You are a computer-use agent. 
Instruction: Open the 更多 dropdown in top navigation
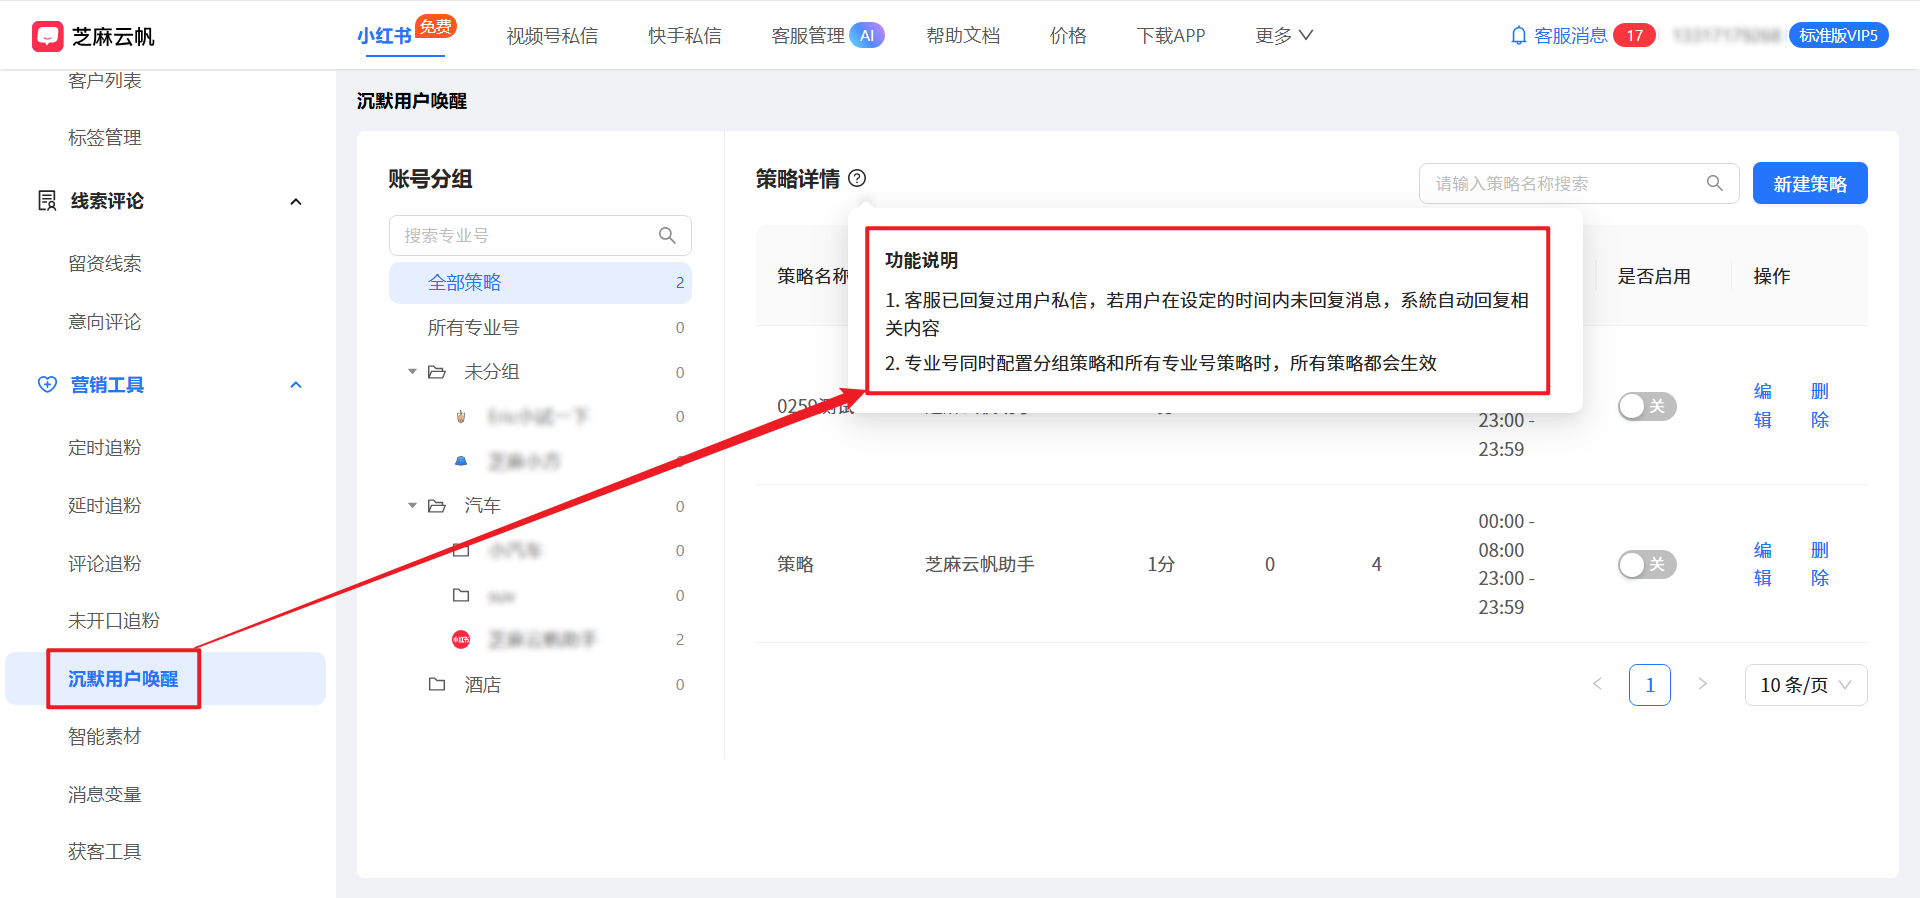click(x=1284, y=36)
